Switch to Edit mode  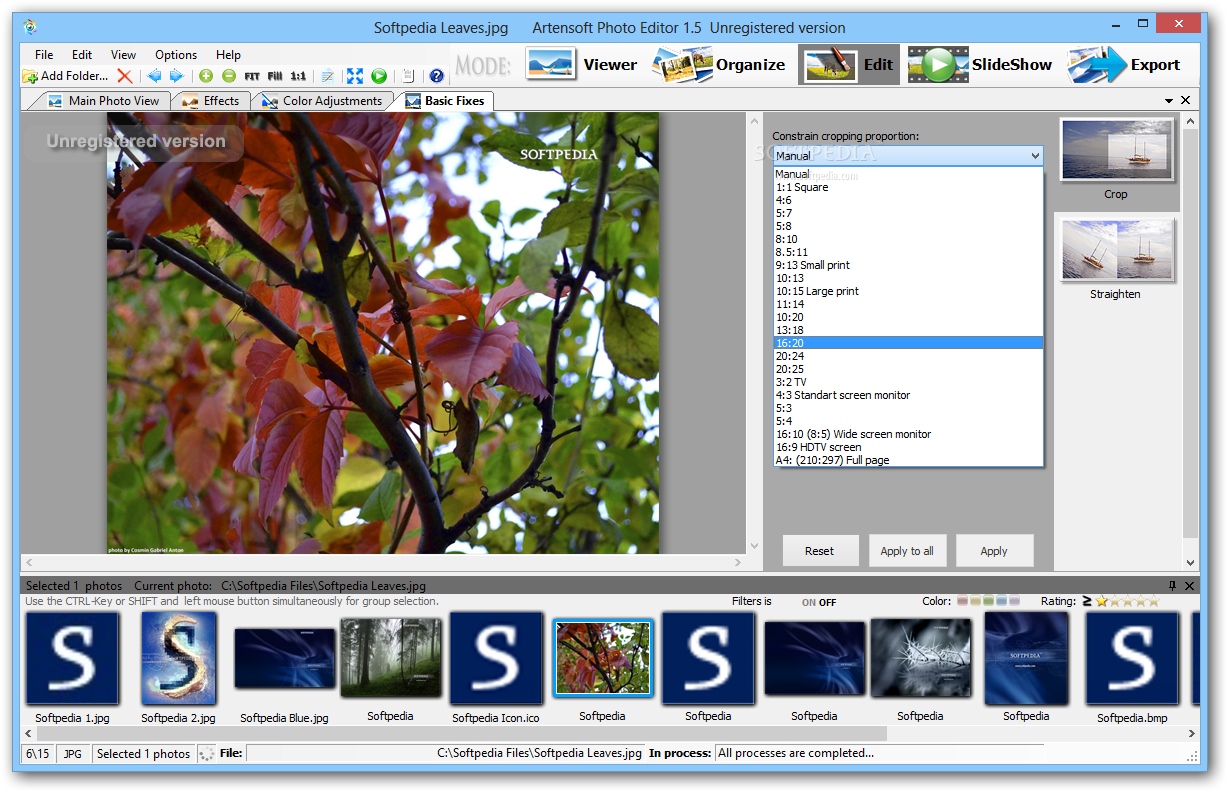[849, 64]
